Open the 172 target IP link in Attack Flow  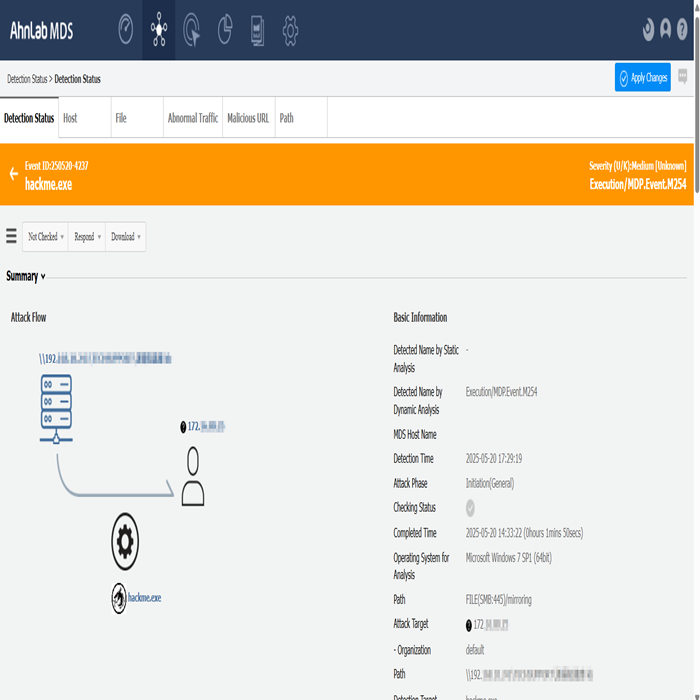pos(206,426)
